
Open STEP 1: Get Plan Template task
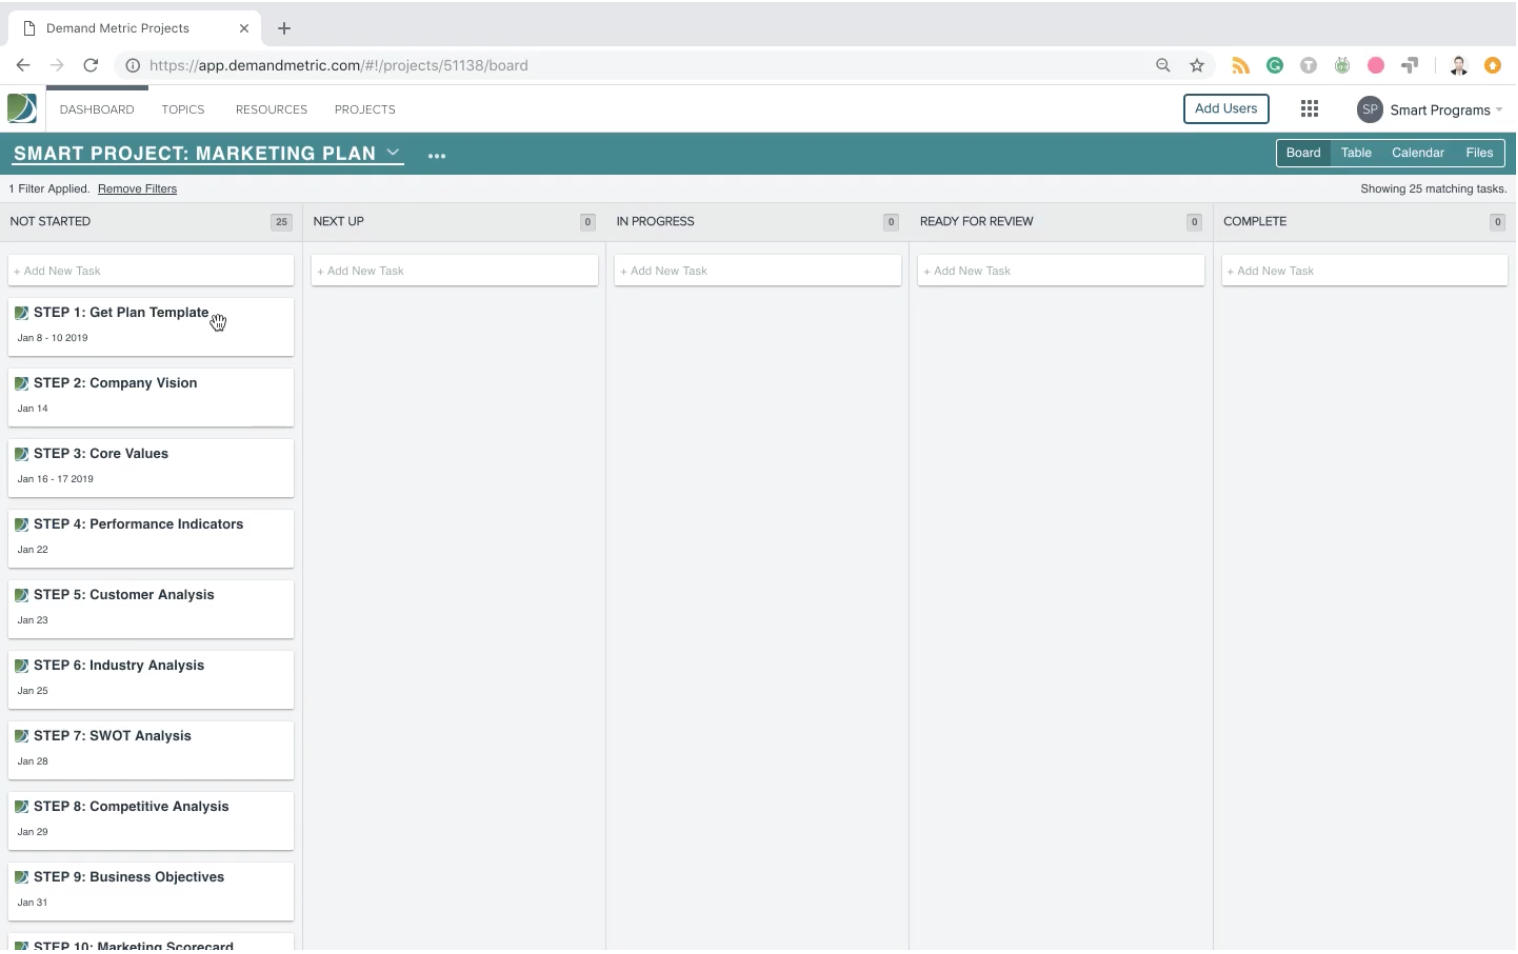(x=151, y=326)
